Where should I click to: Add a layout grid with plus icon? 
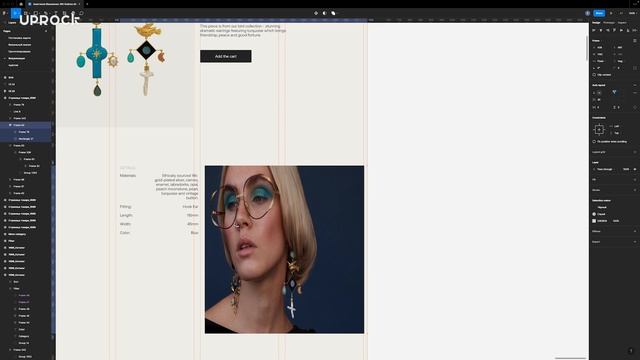(635, 152)
